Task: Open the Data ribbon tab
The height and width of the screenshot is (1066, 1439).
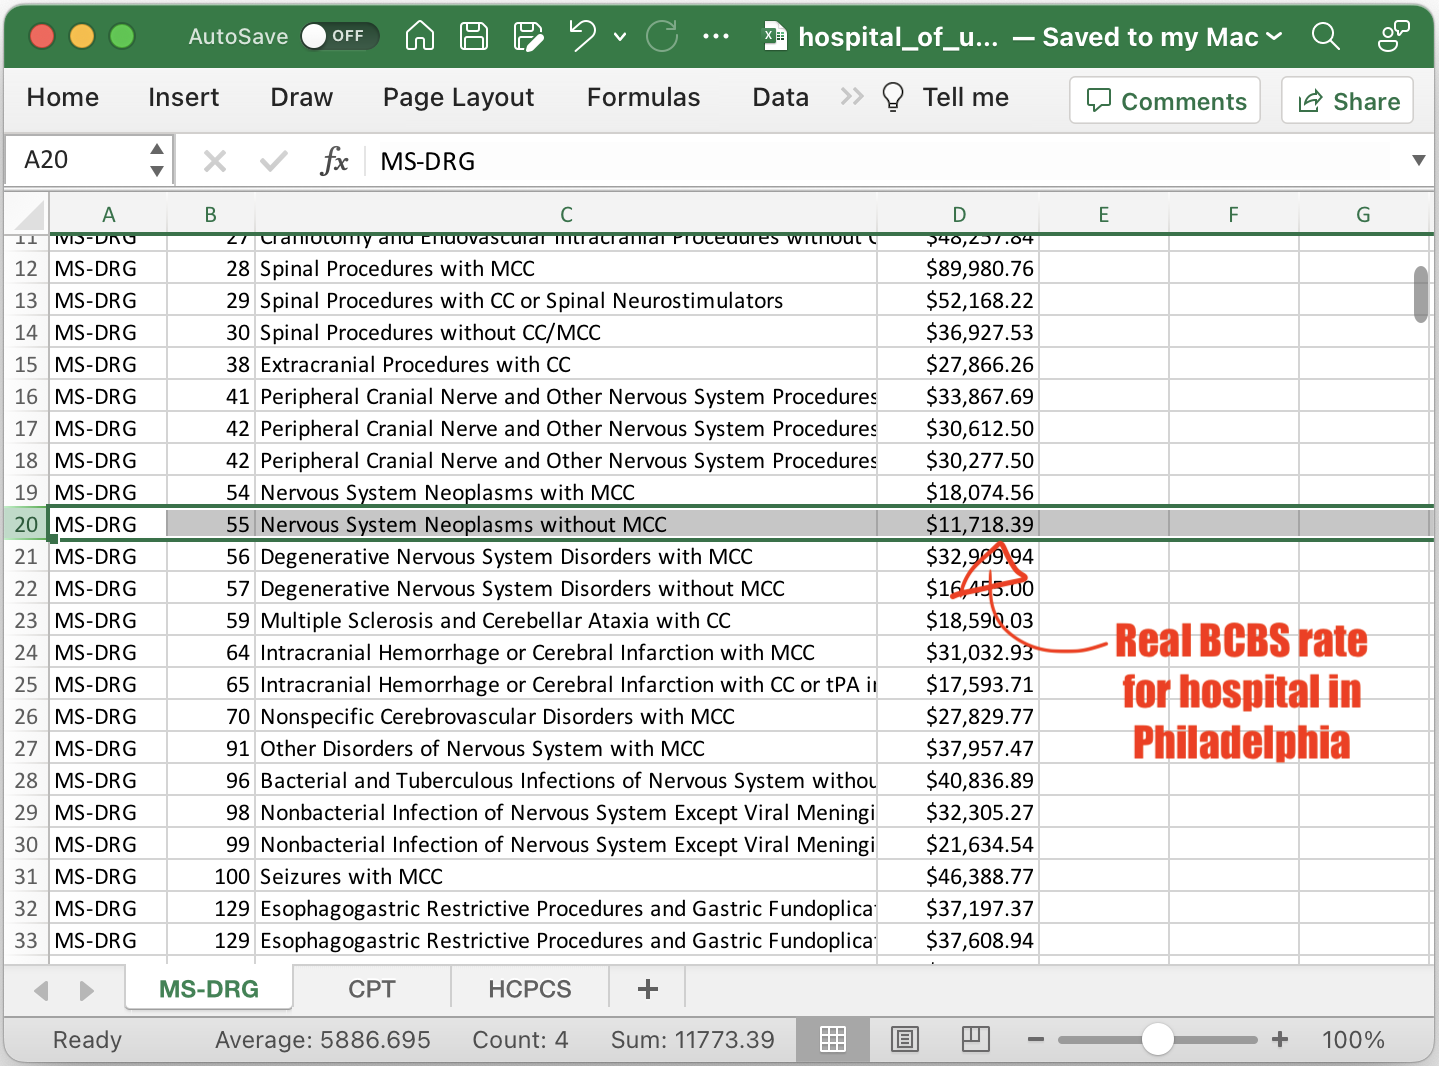Action: click(780, 97)
